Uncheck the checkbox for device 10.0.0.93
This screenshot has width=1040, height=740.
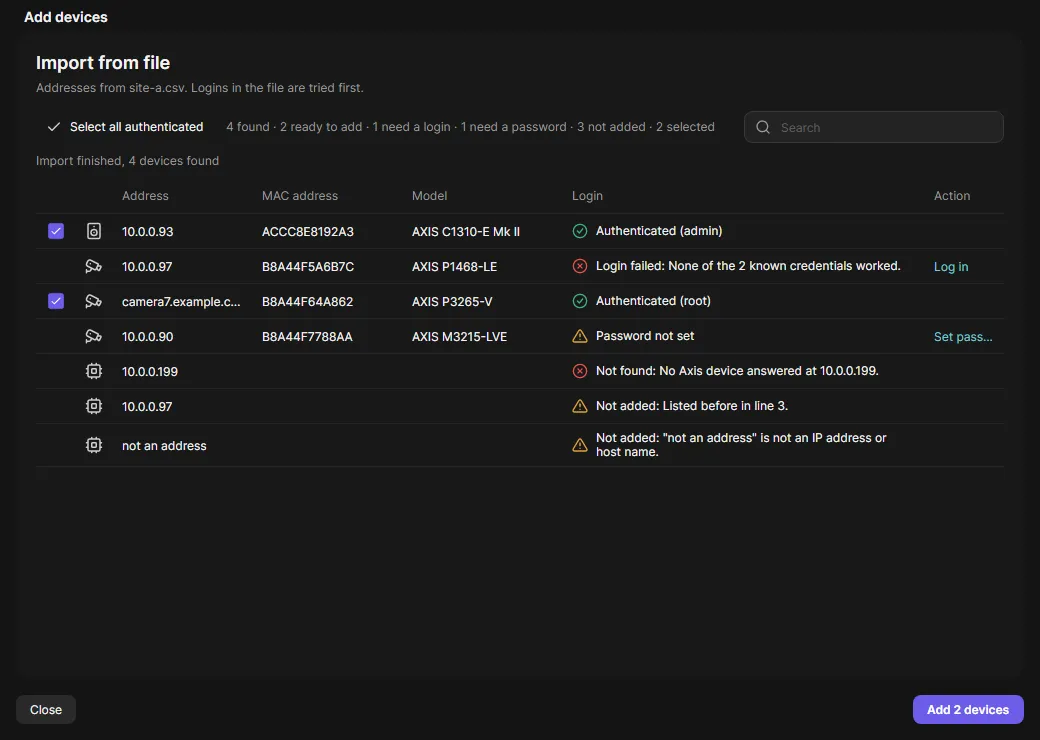click(x=56, y=231)
